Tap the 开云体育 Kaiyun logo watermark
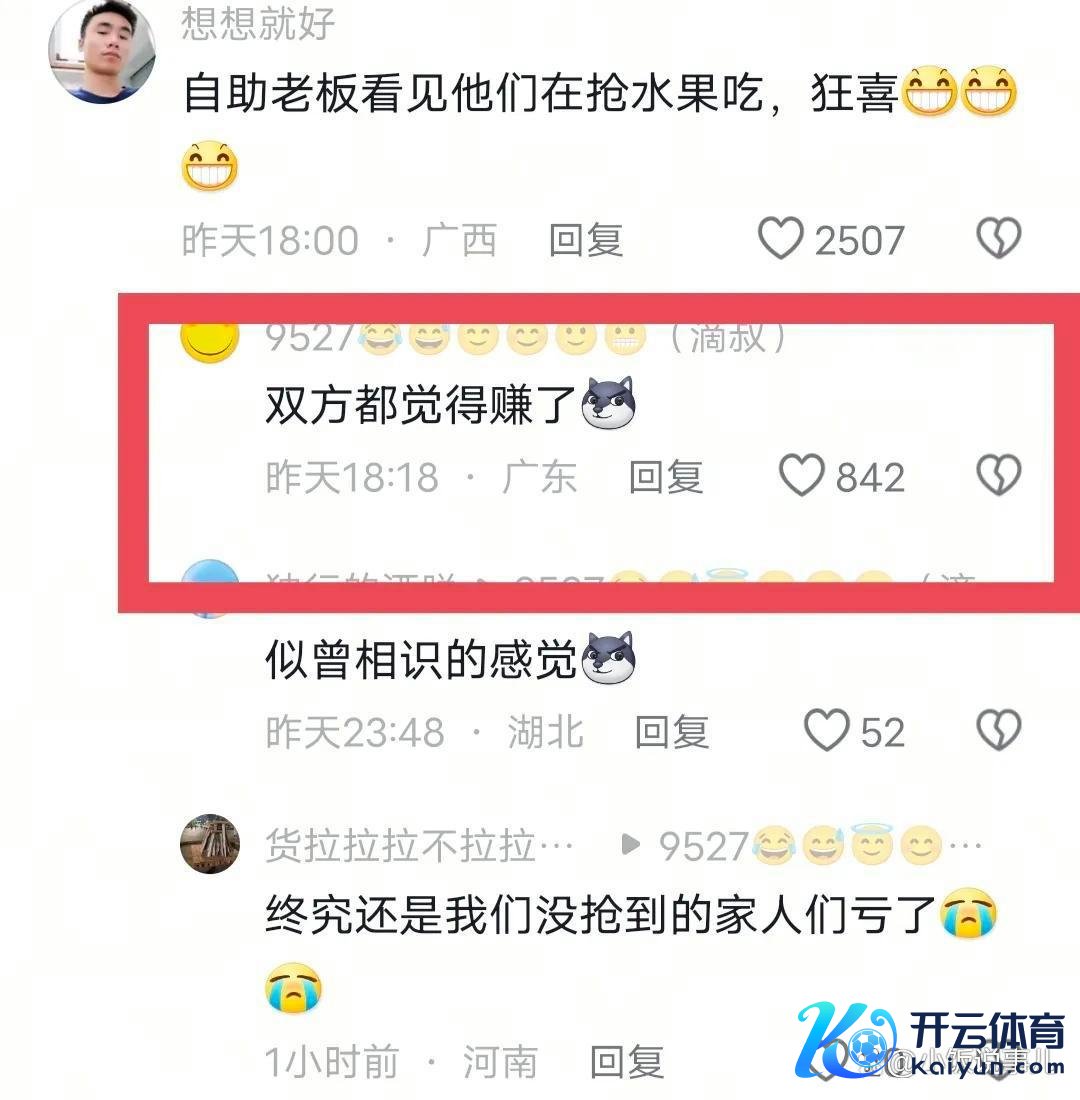 pos(931,1040)
